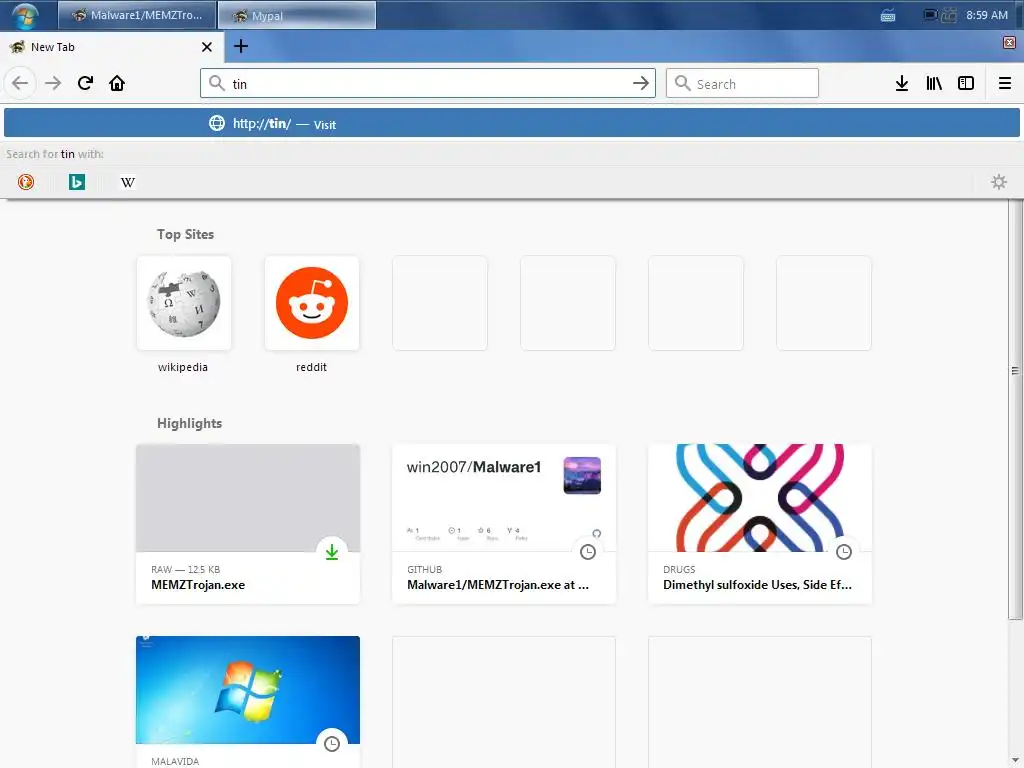Click the Top Sites heading
This screenshot has width=1024, height=768.
pyautogui.click(x=185, y=234)
